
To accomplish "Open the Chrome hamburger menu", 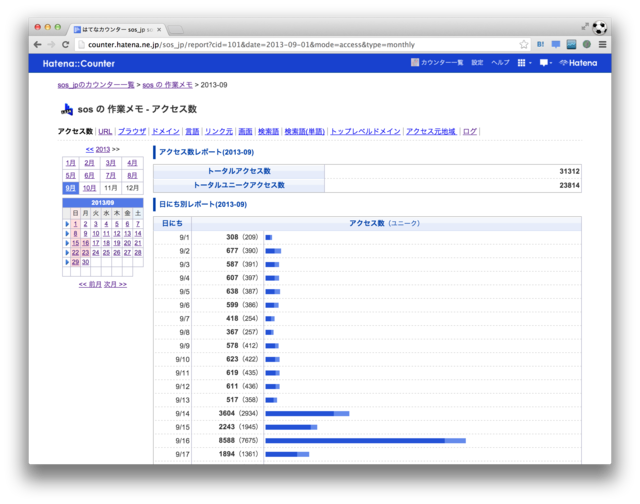I will 602,44.
